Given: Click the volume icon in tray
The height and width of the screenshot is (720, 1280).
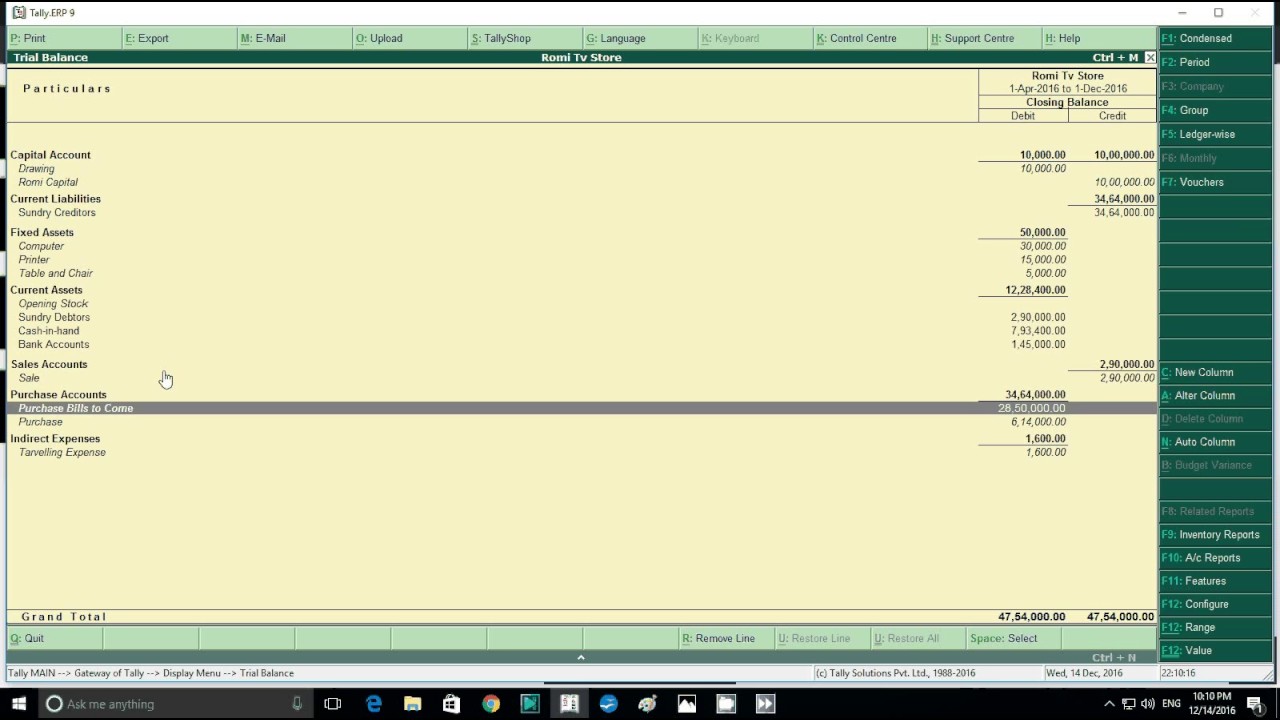Looking at the screenshot, I should click(x=1148, y=704).
